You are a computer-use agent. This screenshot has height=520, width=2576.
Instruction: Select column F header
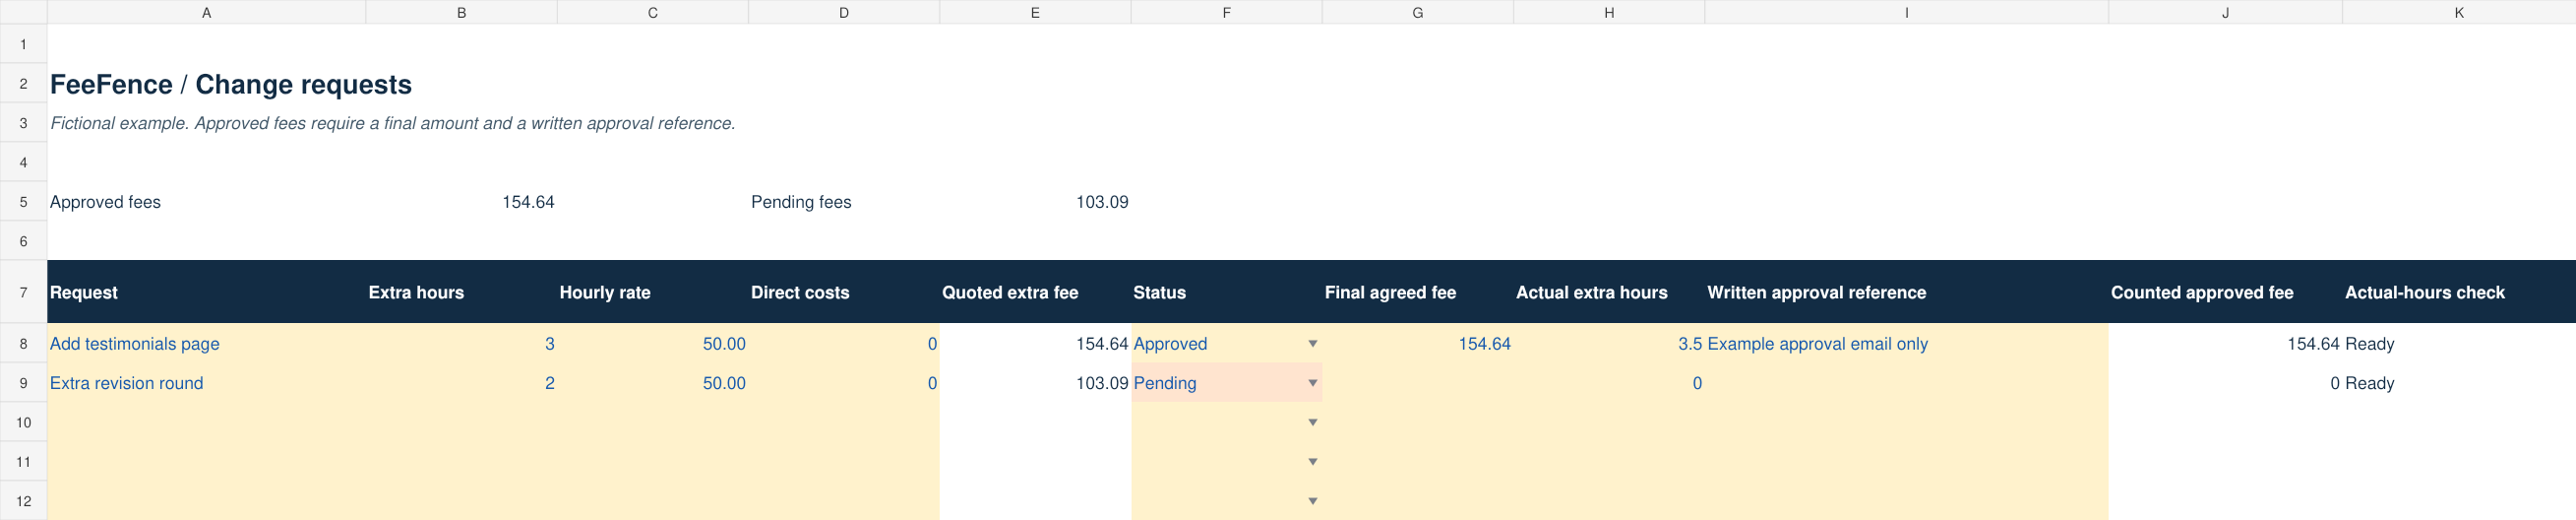[x=1226, y=12]
